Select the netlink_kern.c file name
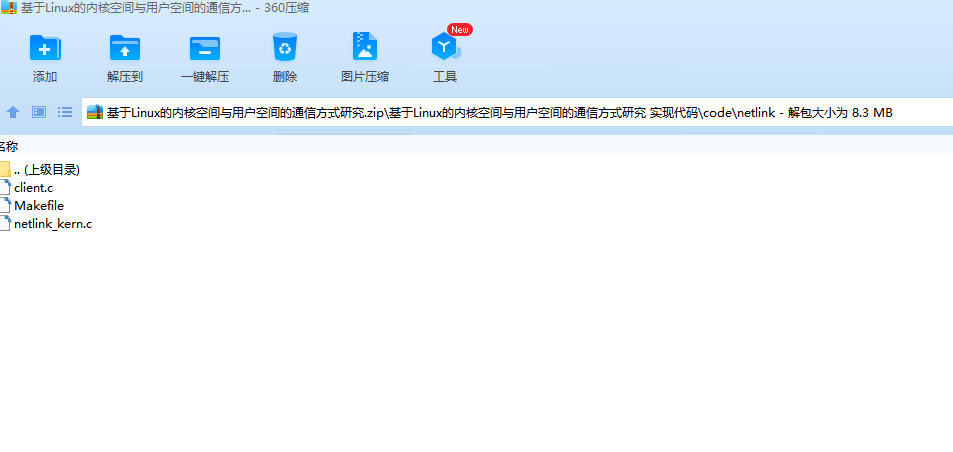 pyautogui.click(x=53, y=224)
